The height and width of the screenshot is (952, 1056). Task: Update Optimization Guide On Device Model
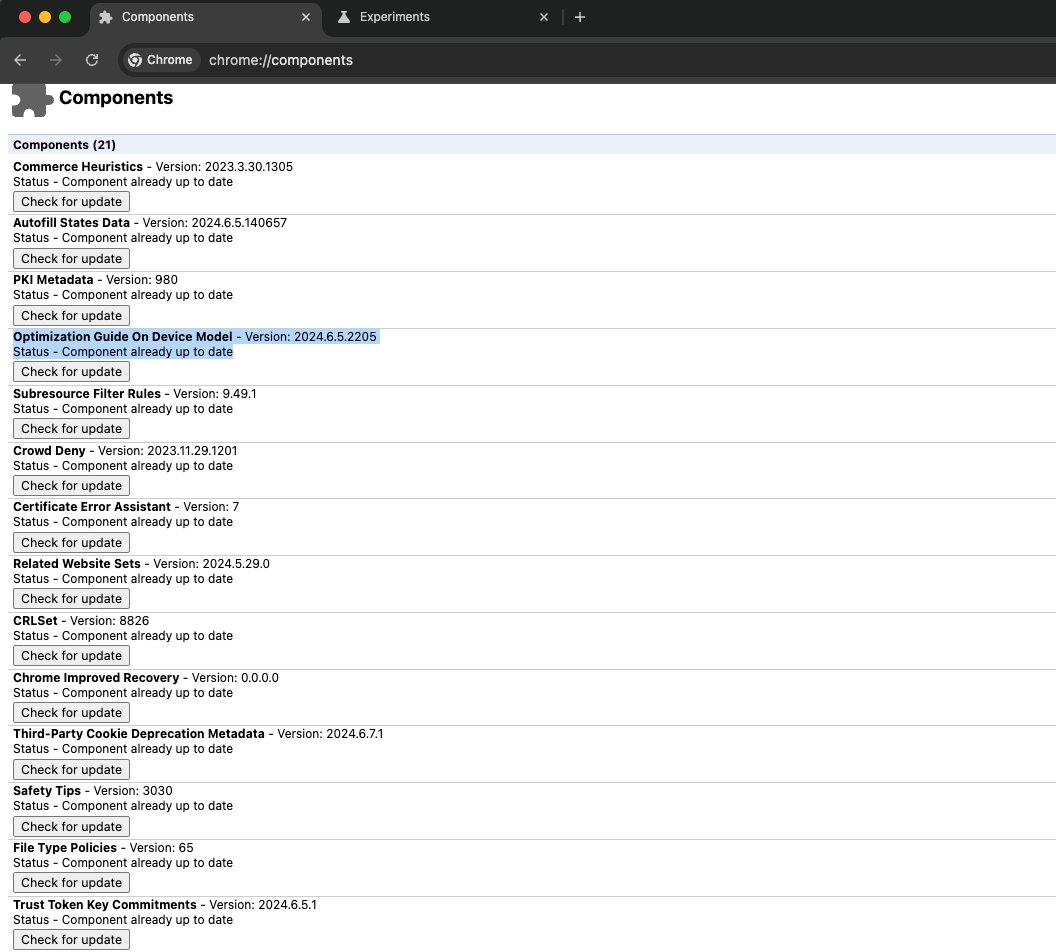click(71, 372)
